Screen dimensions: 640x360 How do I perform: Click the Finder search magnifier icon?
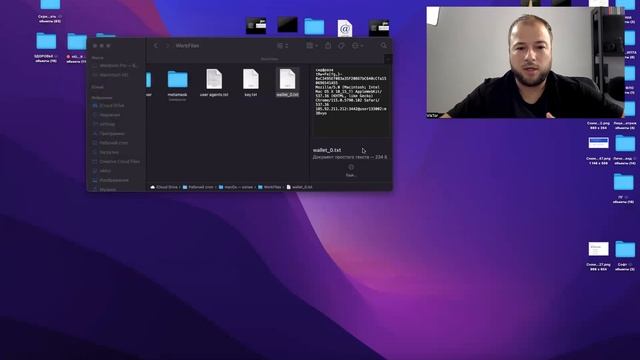(x=384, y=46)
